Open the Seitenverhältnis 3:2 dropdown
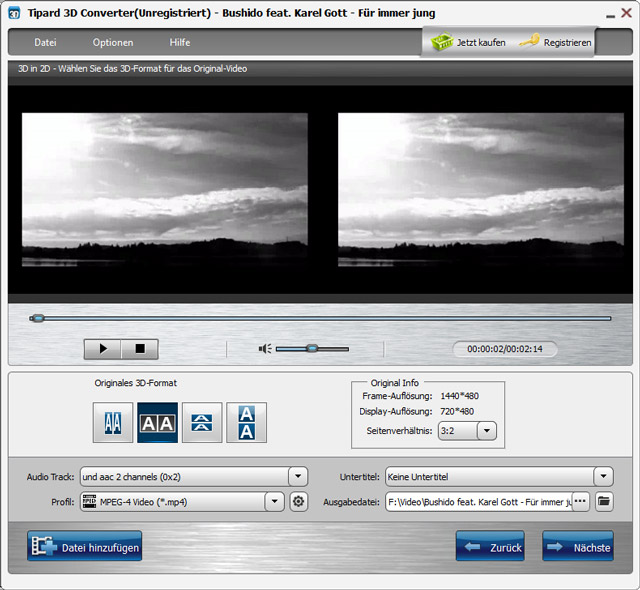The width and height of the screenshot is (640, 590). [487, 431]
